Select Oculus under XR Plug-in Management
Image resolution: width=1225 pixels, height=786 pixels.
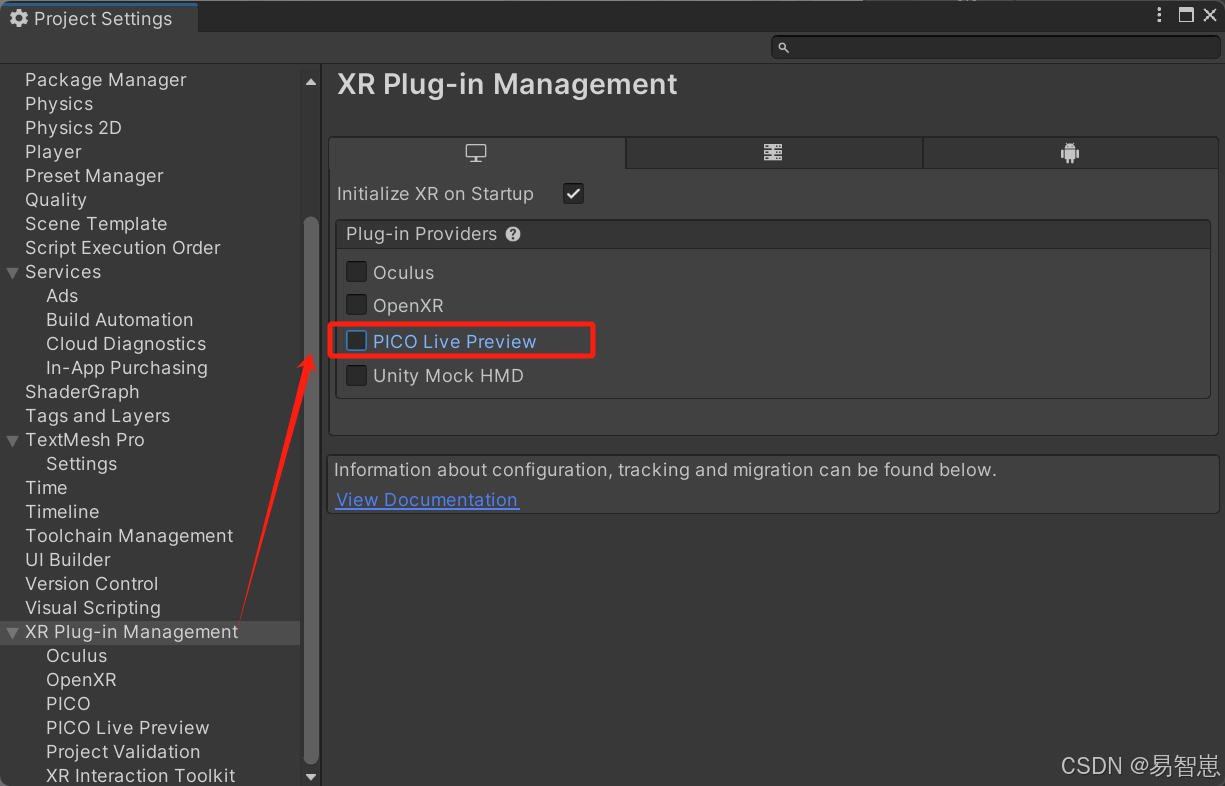(x=76, y=656)
